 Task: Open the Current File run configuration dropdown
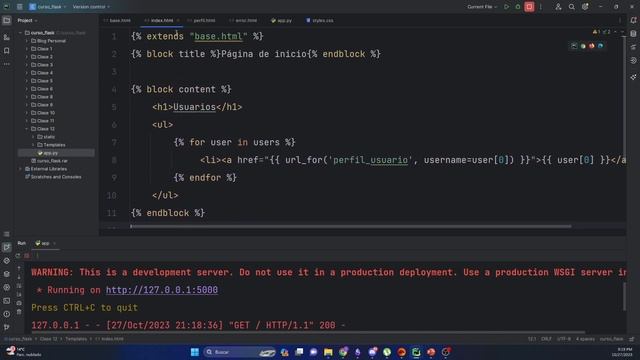coord(482,7)
